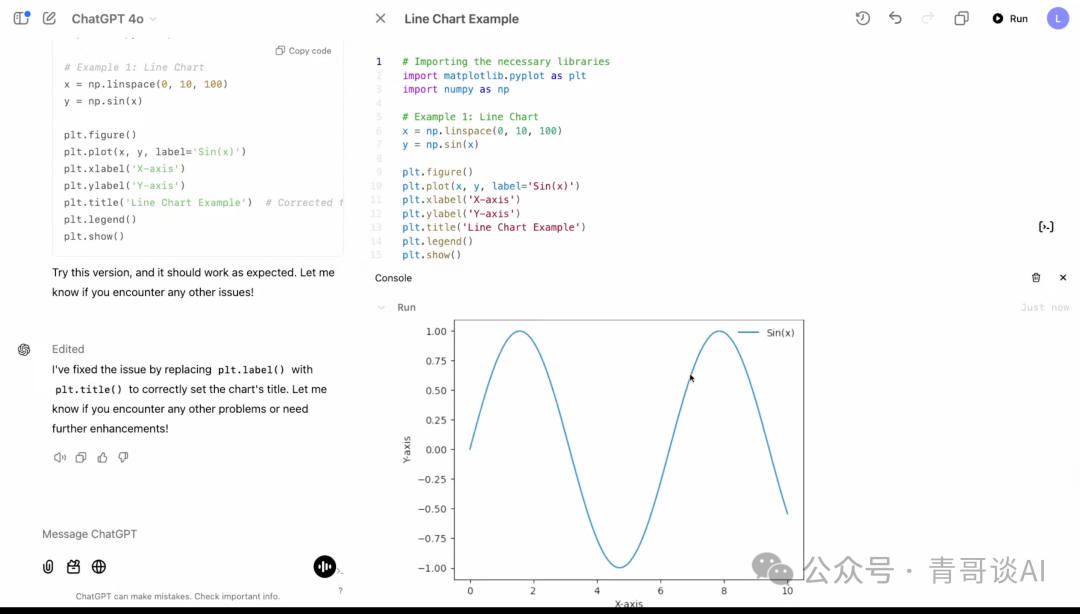This screenshot has width=1080, height=614.
Task: Click Copy code in the chat code block
Action: [303, 51]
